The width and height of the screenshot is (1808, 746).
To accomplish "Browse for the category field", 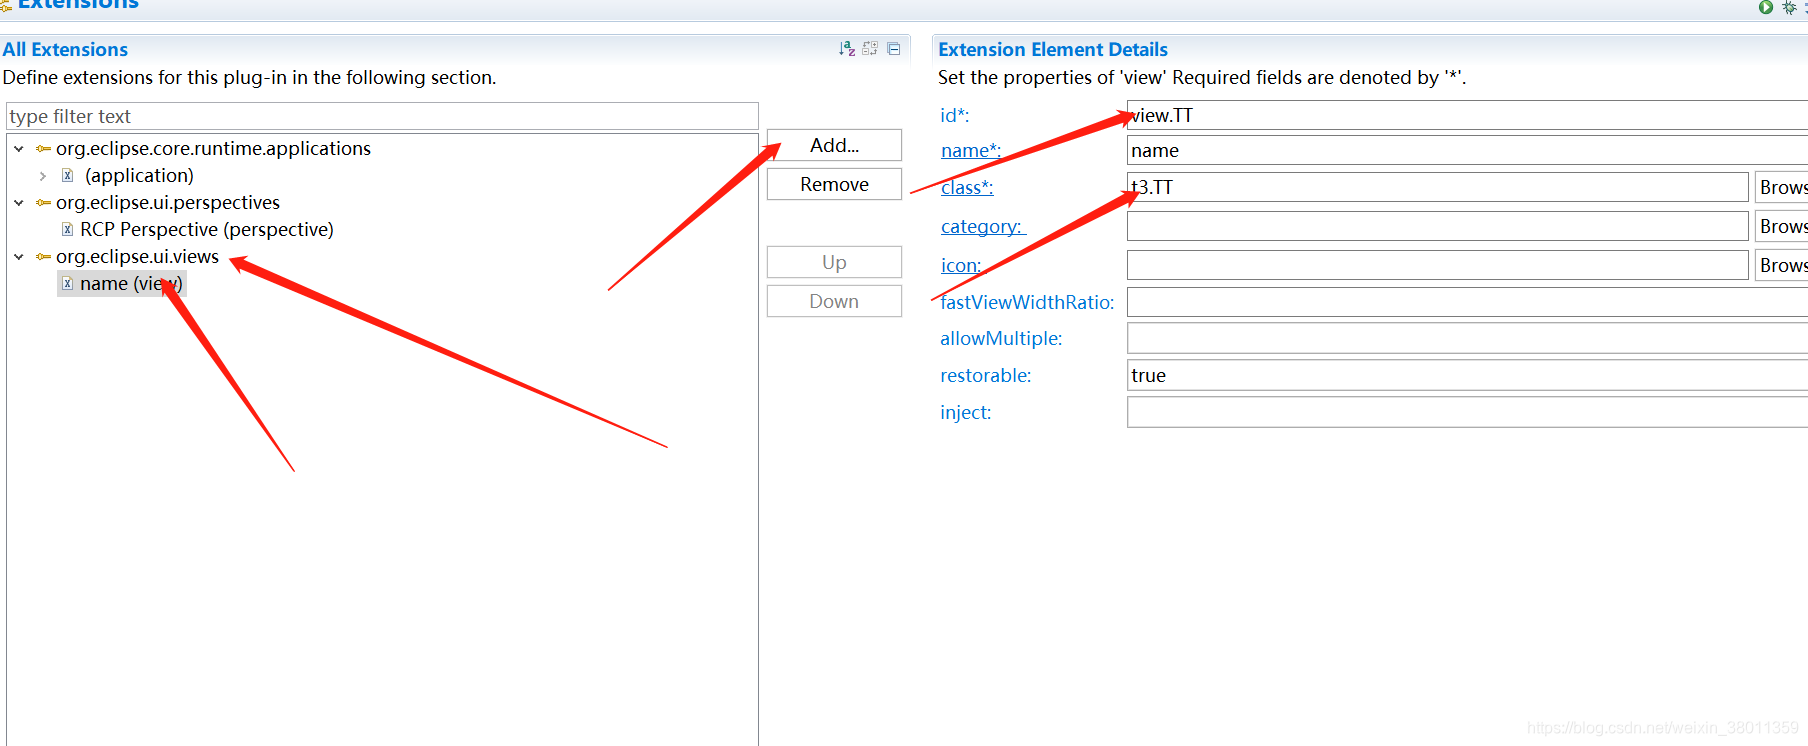I will pos(1782,226).
